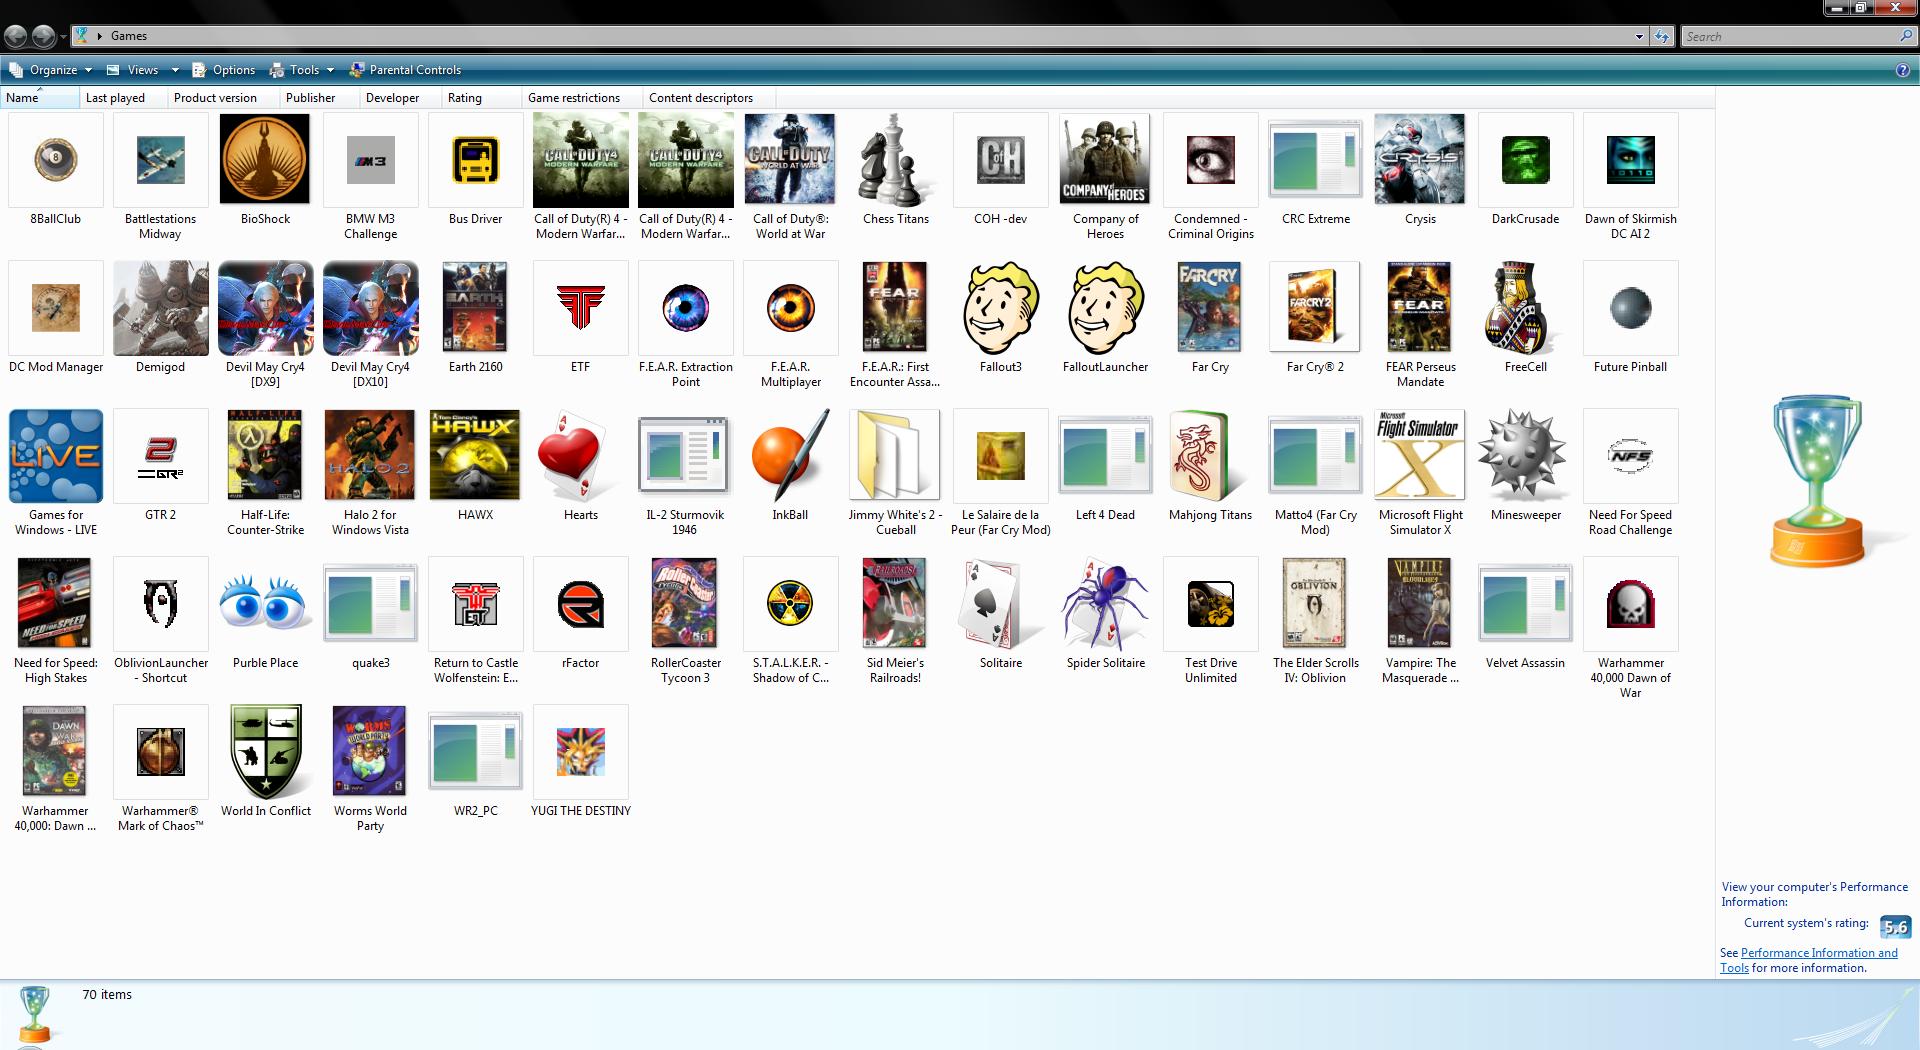This screenshot has height=1050, width=1920.
Task: Sort by the Last played column
Action: click(115, 98)
